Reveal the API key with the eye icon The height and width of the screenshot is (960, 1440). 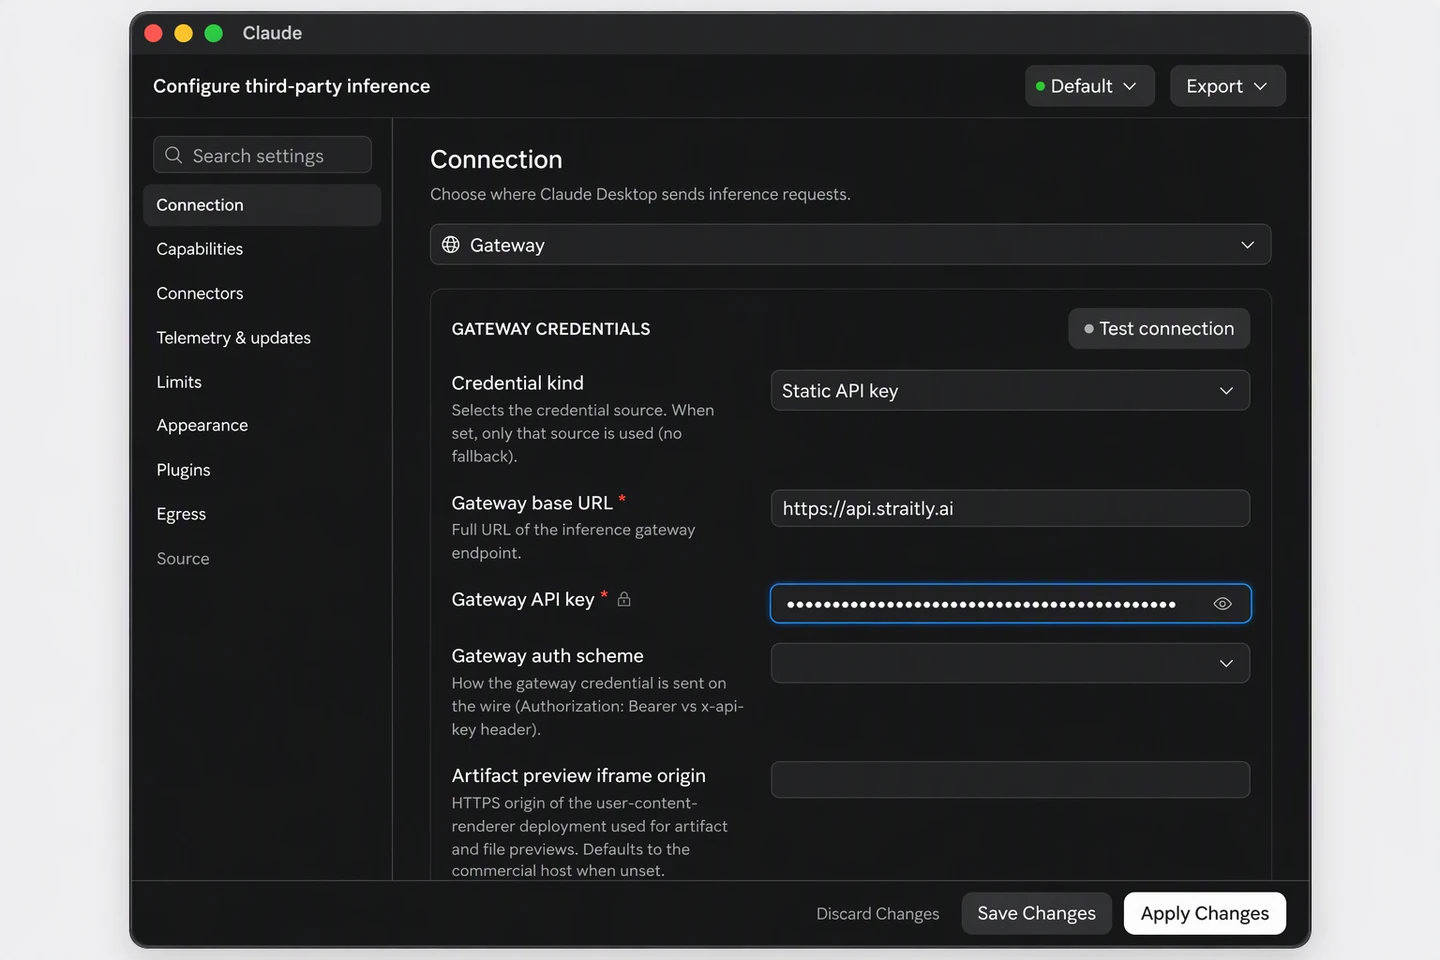pos(1222,604)
